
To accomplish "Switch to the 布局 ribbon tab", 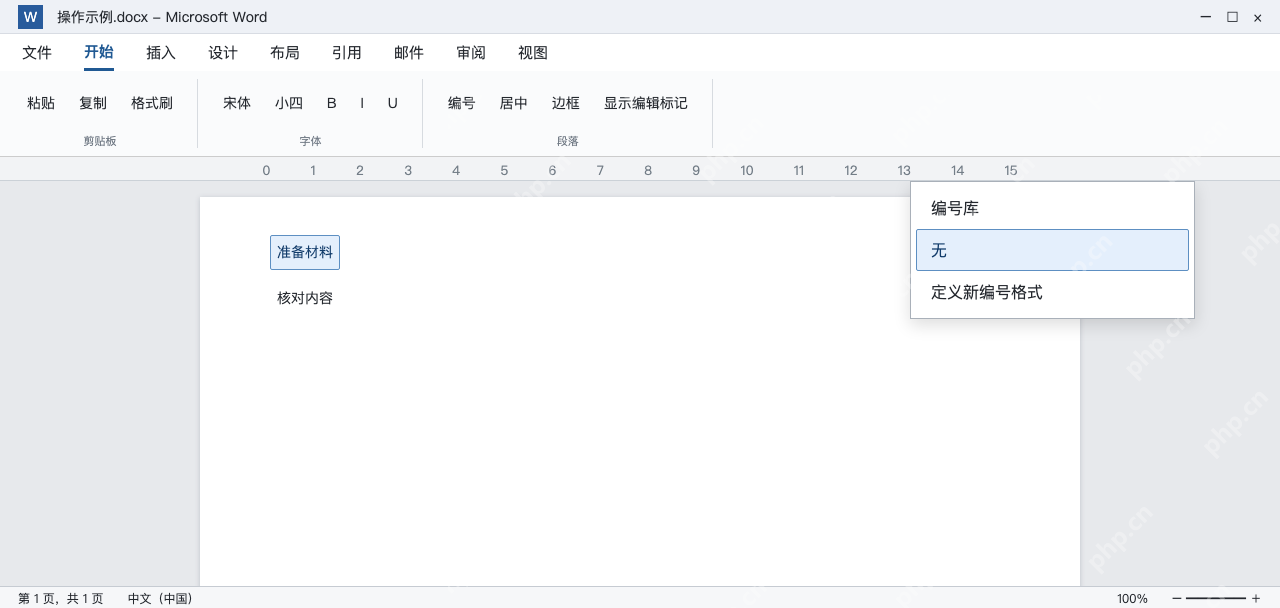I will (x=285, y=53).
